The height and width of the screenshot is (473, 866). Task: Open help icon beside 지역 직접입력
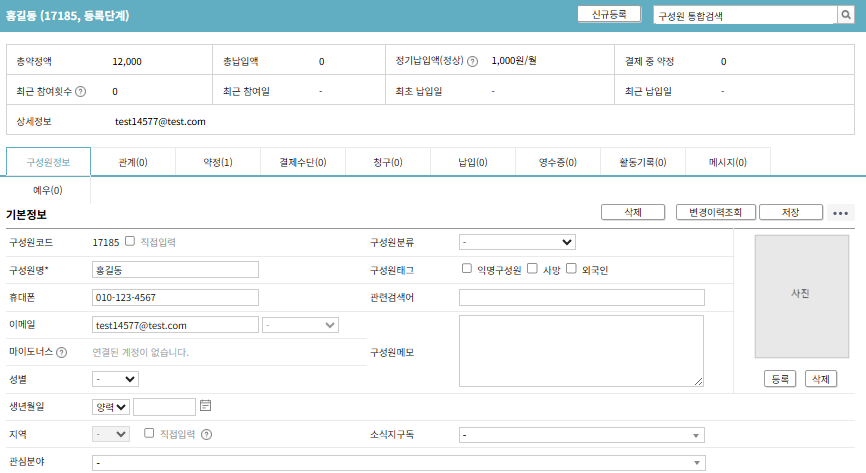pyautogui.click(x=207, y=435)
